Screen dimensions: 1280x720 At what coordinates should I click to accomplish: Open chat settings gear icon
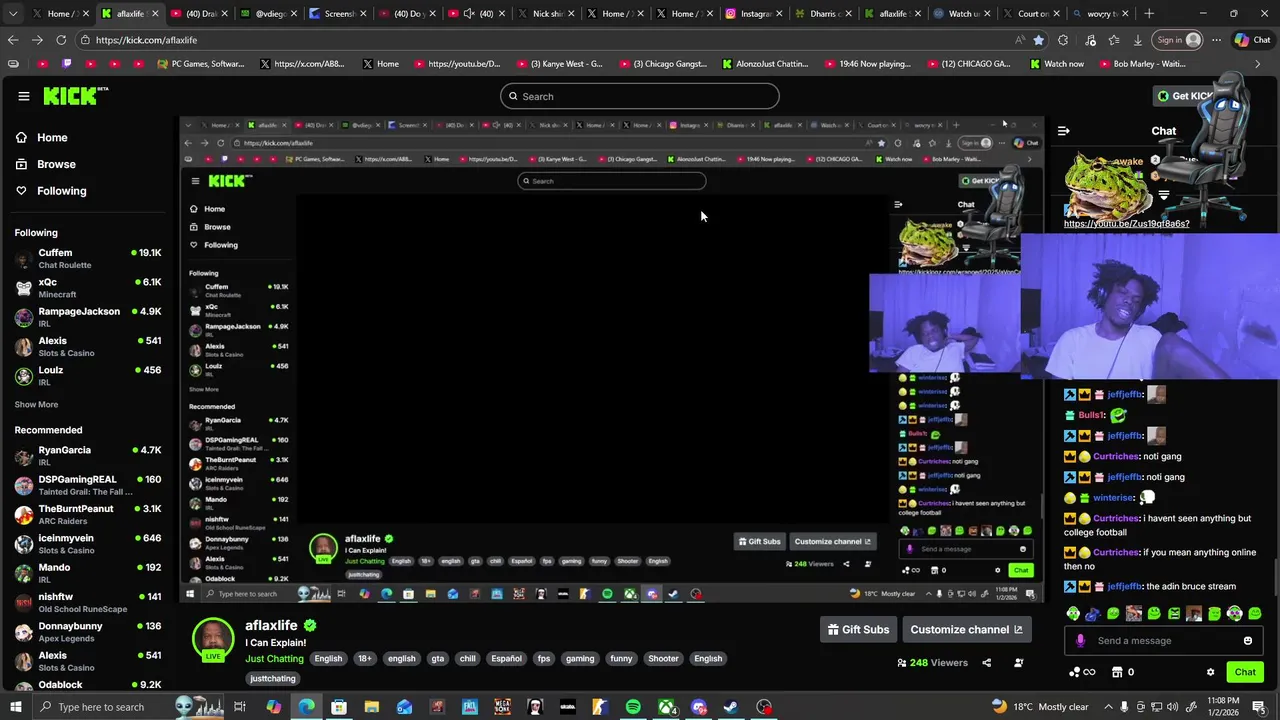[1210, 672]
